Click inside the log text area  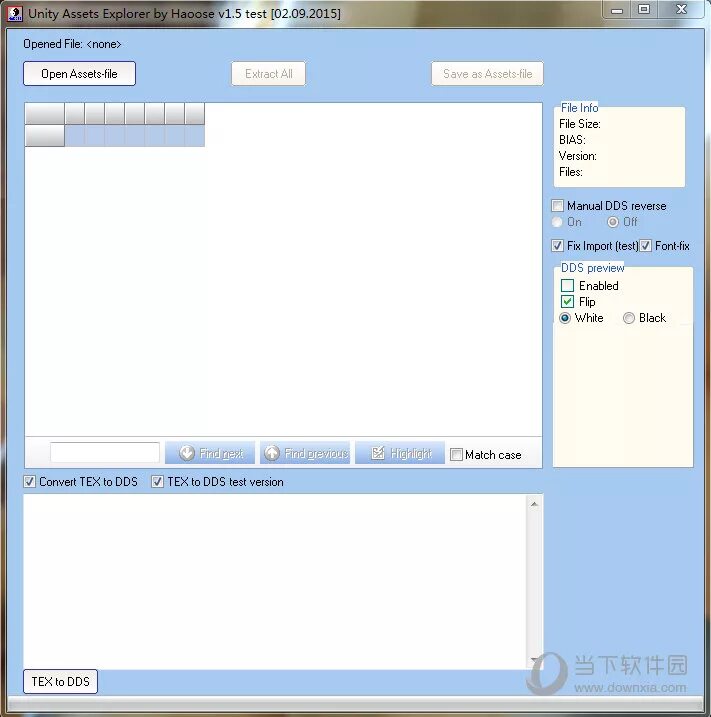tap(275, 582)
